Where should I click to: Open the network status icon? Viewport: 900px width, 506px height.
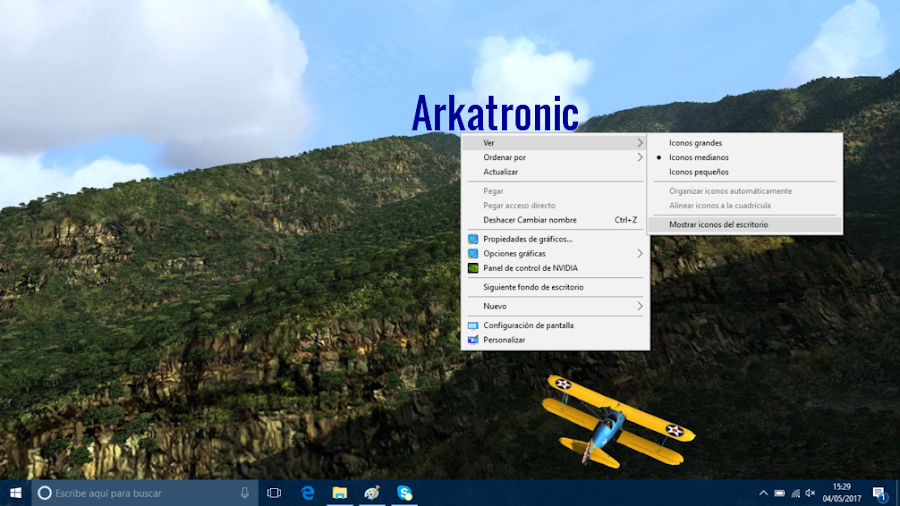(x=796, y=493)
